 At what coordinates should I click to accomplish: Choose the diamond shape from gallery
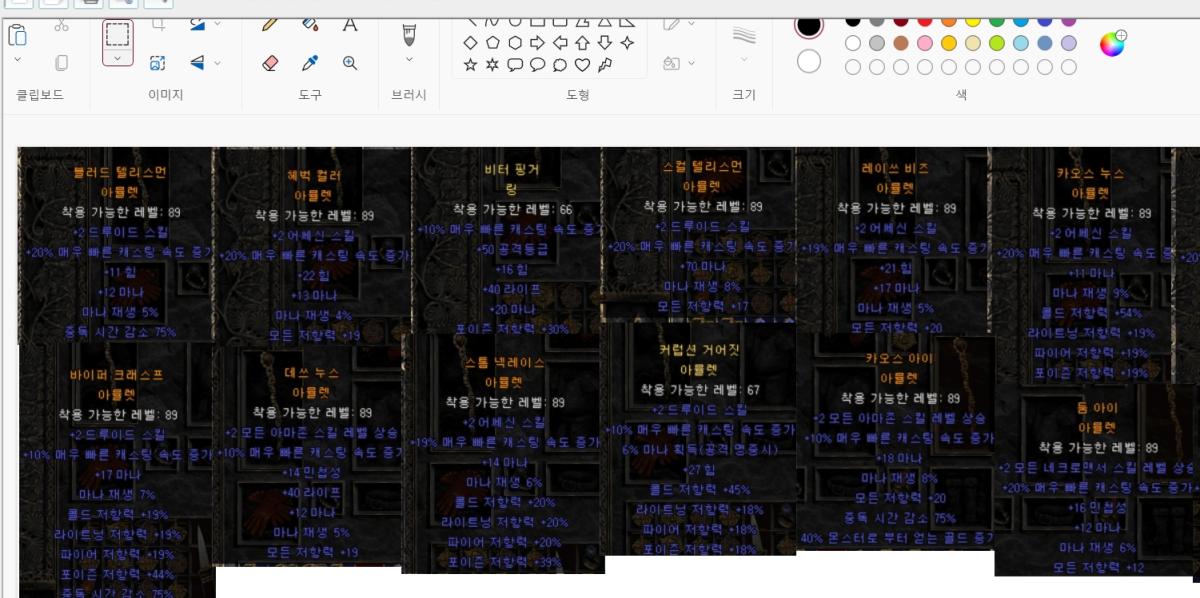(470, 43)
